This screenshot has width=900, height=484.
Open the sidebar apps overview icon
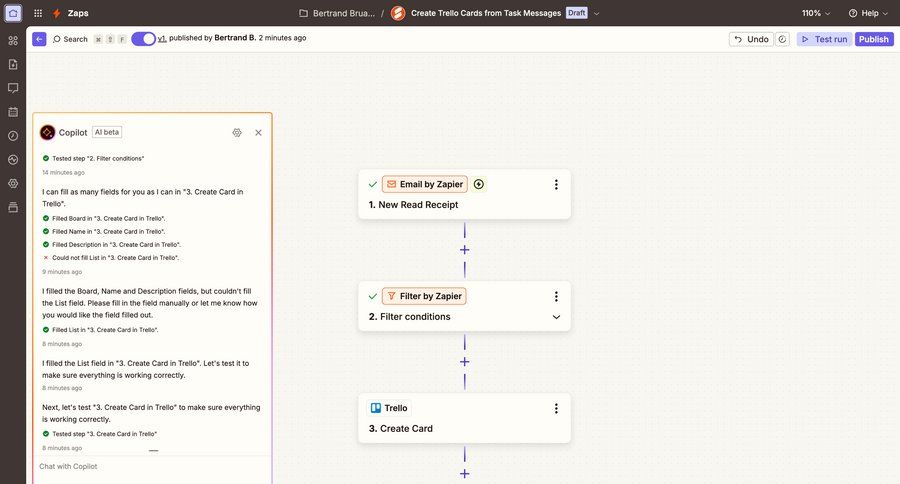pyautogui.click(x=13, y=40)
